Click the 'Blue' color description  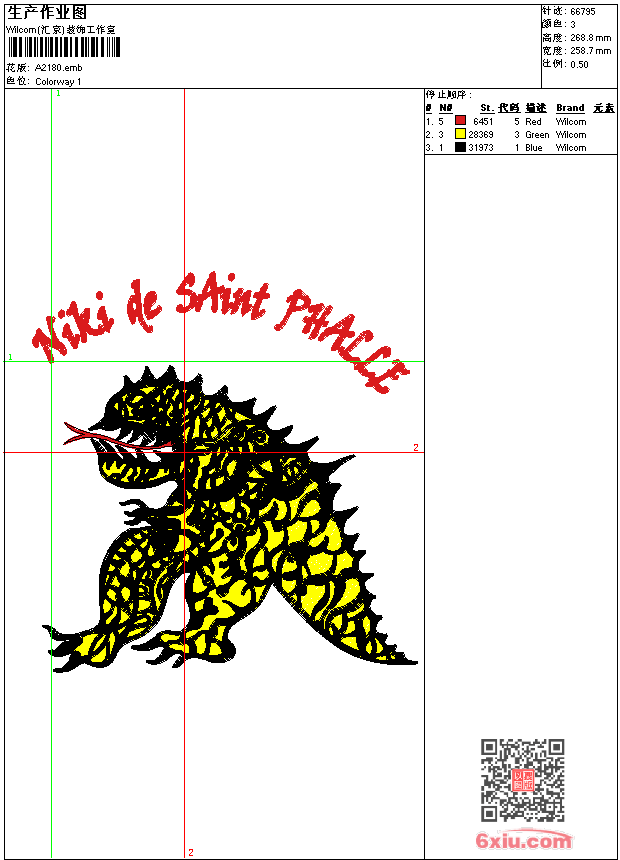(534, 148)
